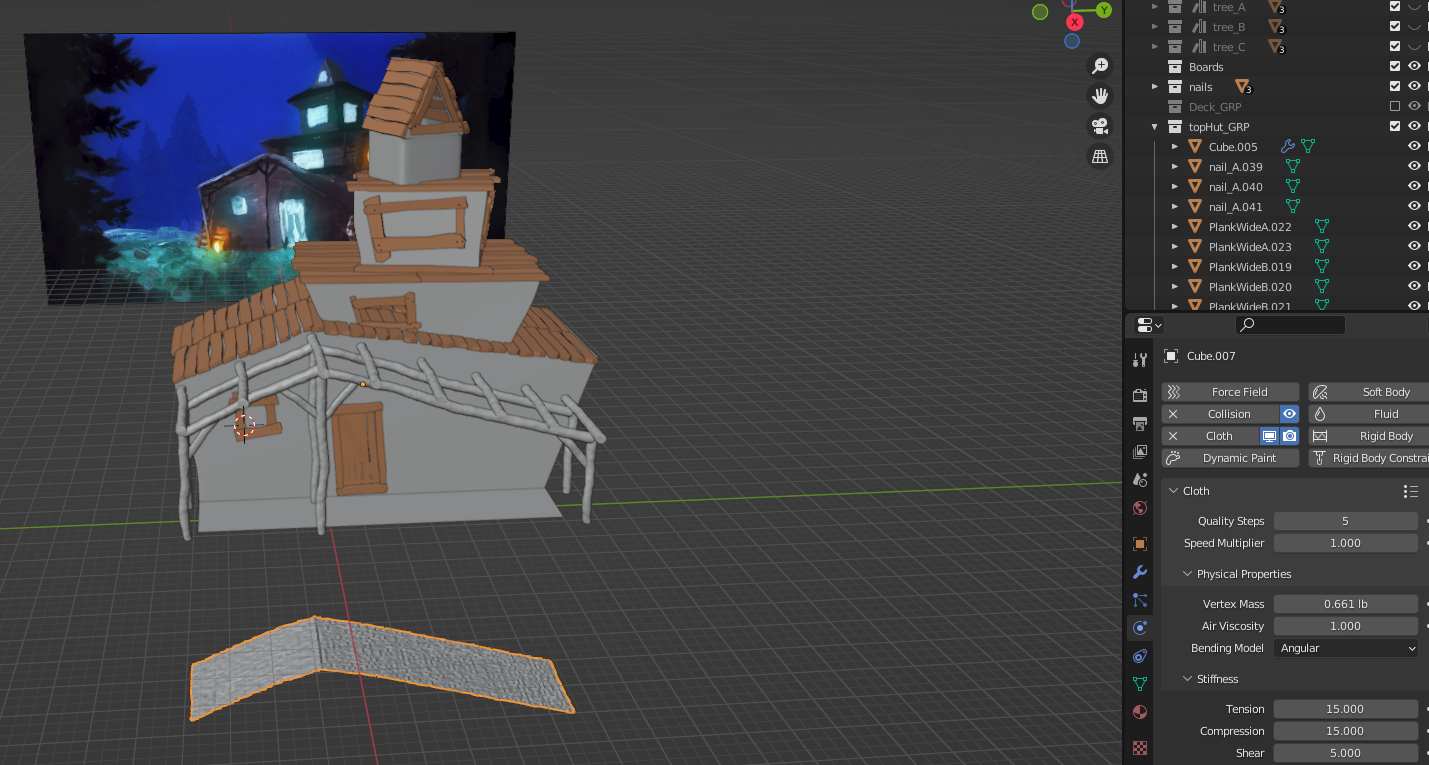Toggle camera view icon
1429x765 pixels.
(x=1100, y=126)
